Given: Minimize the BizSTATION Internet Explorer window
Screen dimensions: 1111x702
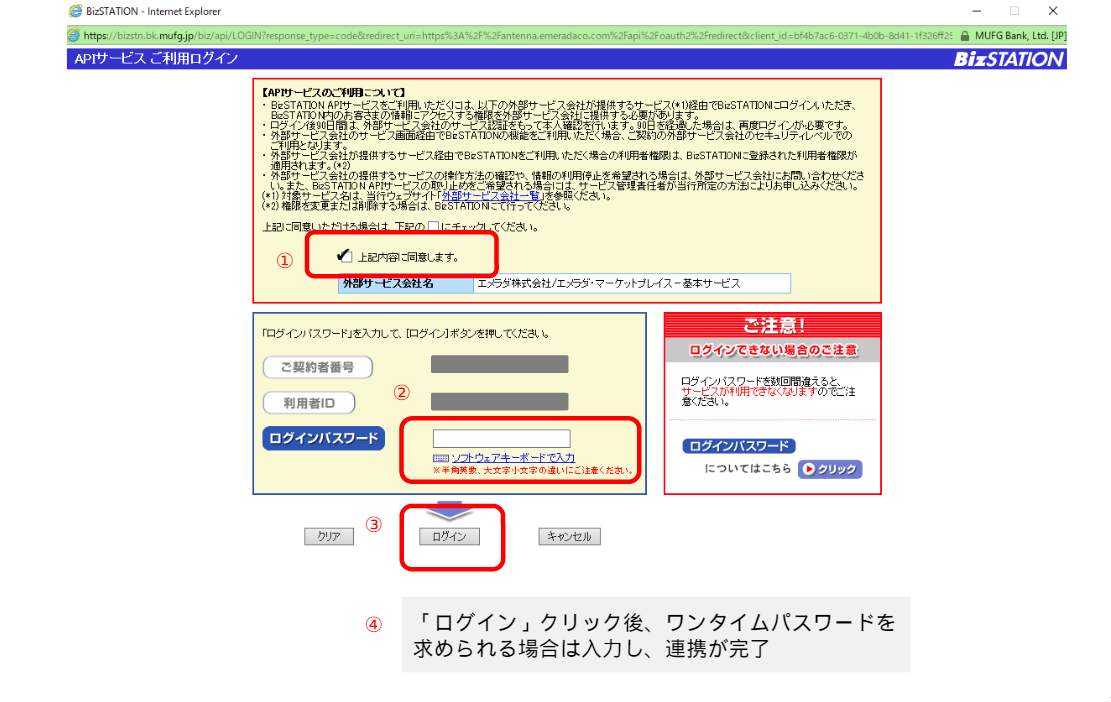Looking at the screenshot, I should [976, 11].
